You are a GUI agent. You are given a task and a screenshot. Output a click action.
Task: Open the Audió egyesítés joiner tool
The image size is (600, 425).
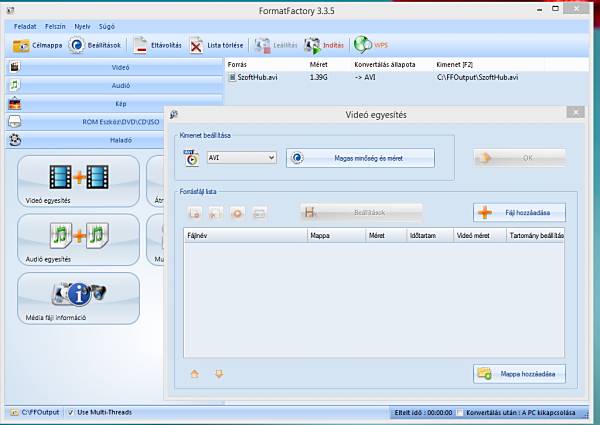coord(78,239)
